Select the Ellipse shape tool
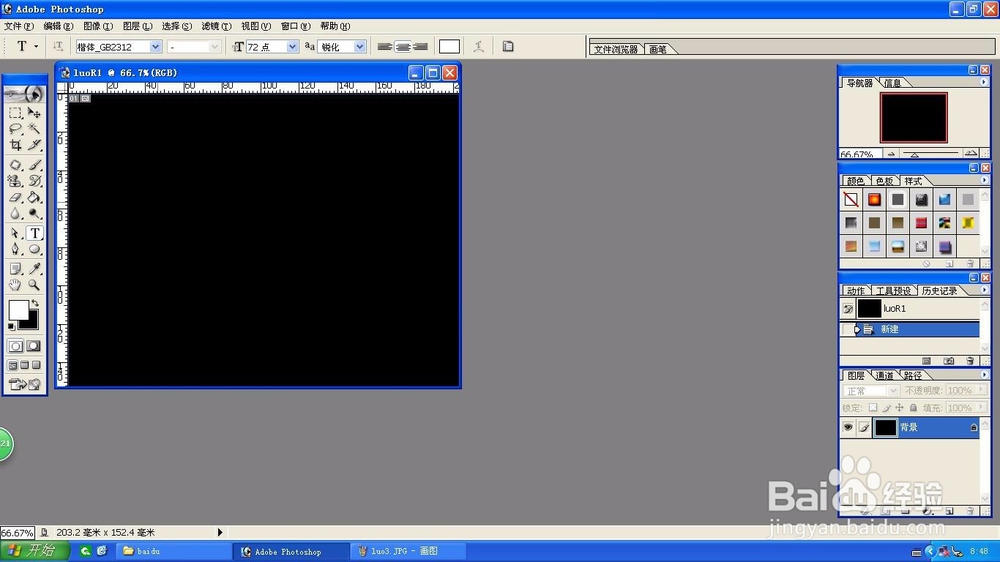The height and width of the screenshot is (562, 1000). 34,249
